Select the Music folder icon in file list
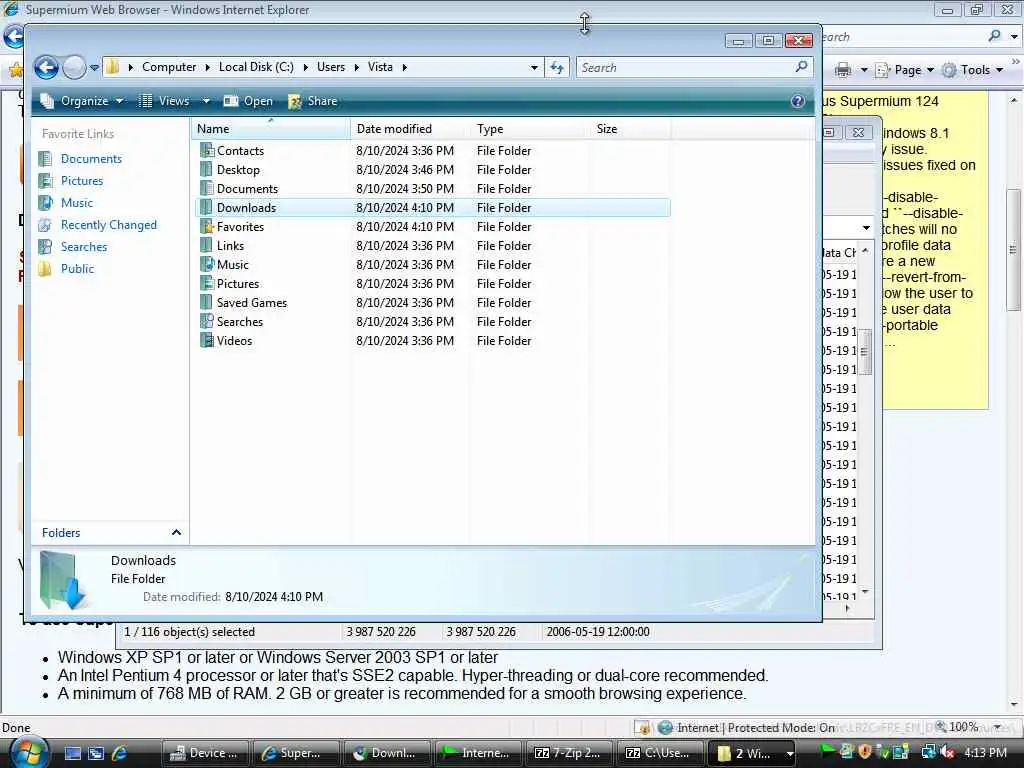1024x768 pixels. tap(206, 264)
